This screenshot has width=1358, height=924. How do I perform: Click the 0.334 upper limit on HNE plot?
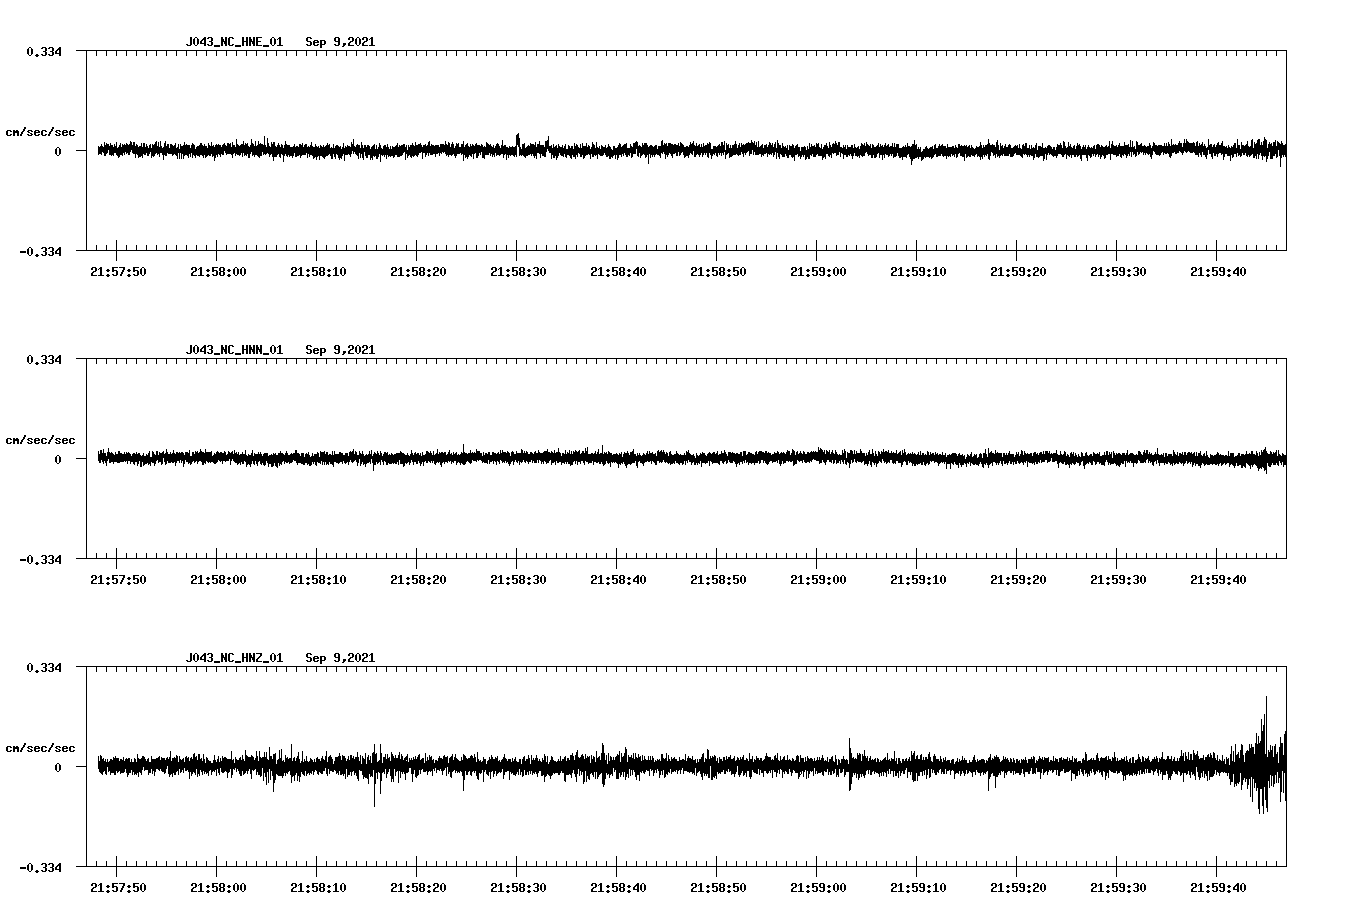45,52
